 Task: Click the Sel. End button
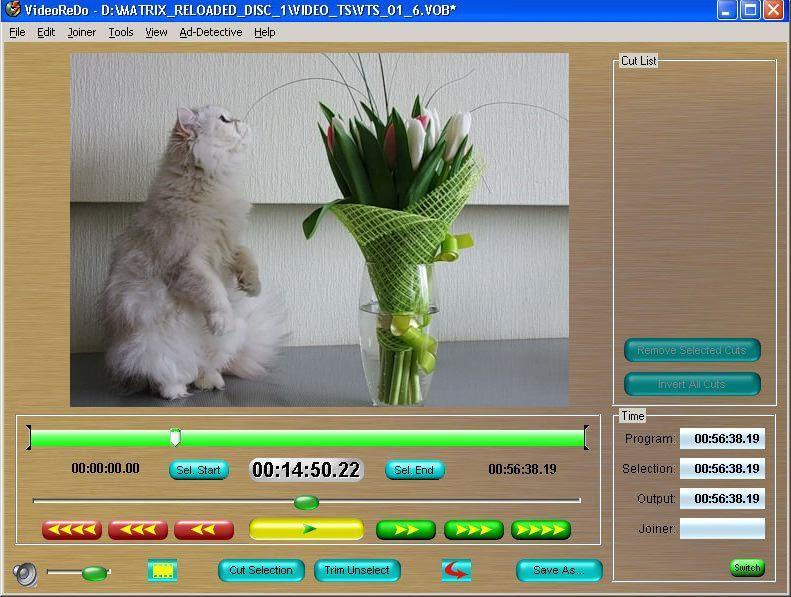(x=415, y=470)
